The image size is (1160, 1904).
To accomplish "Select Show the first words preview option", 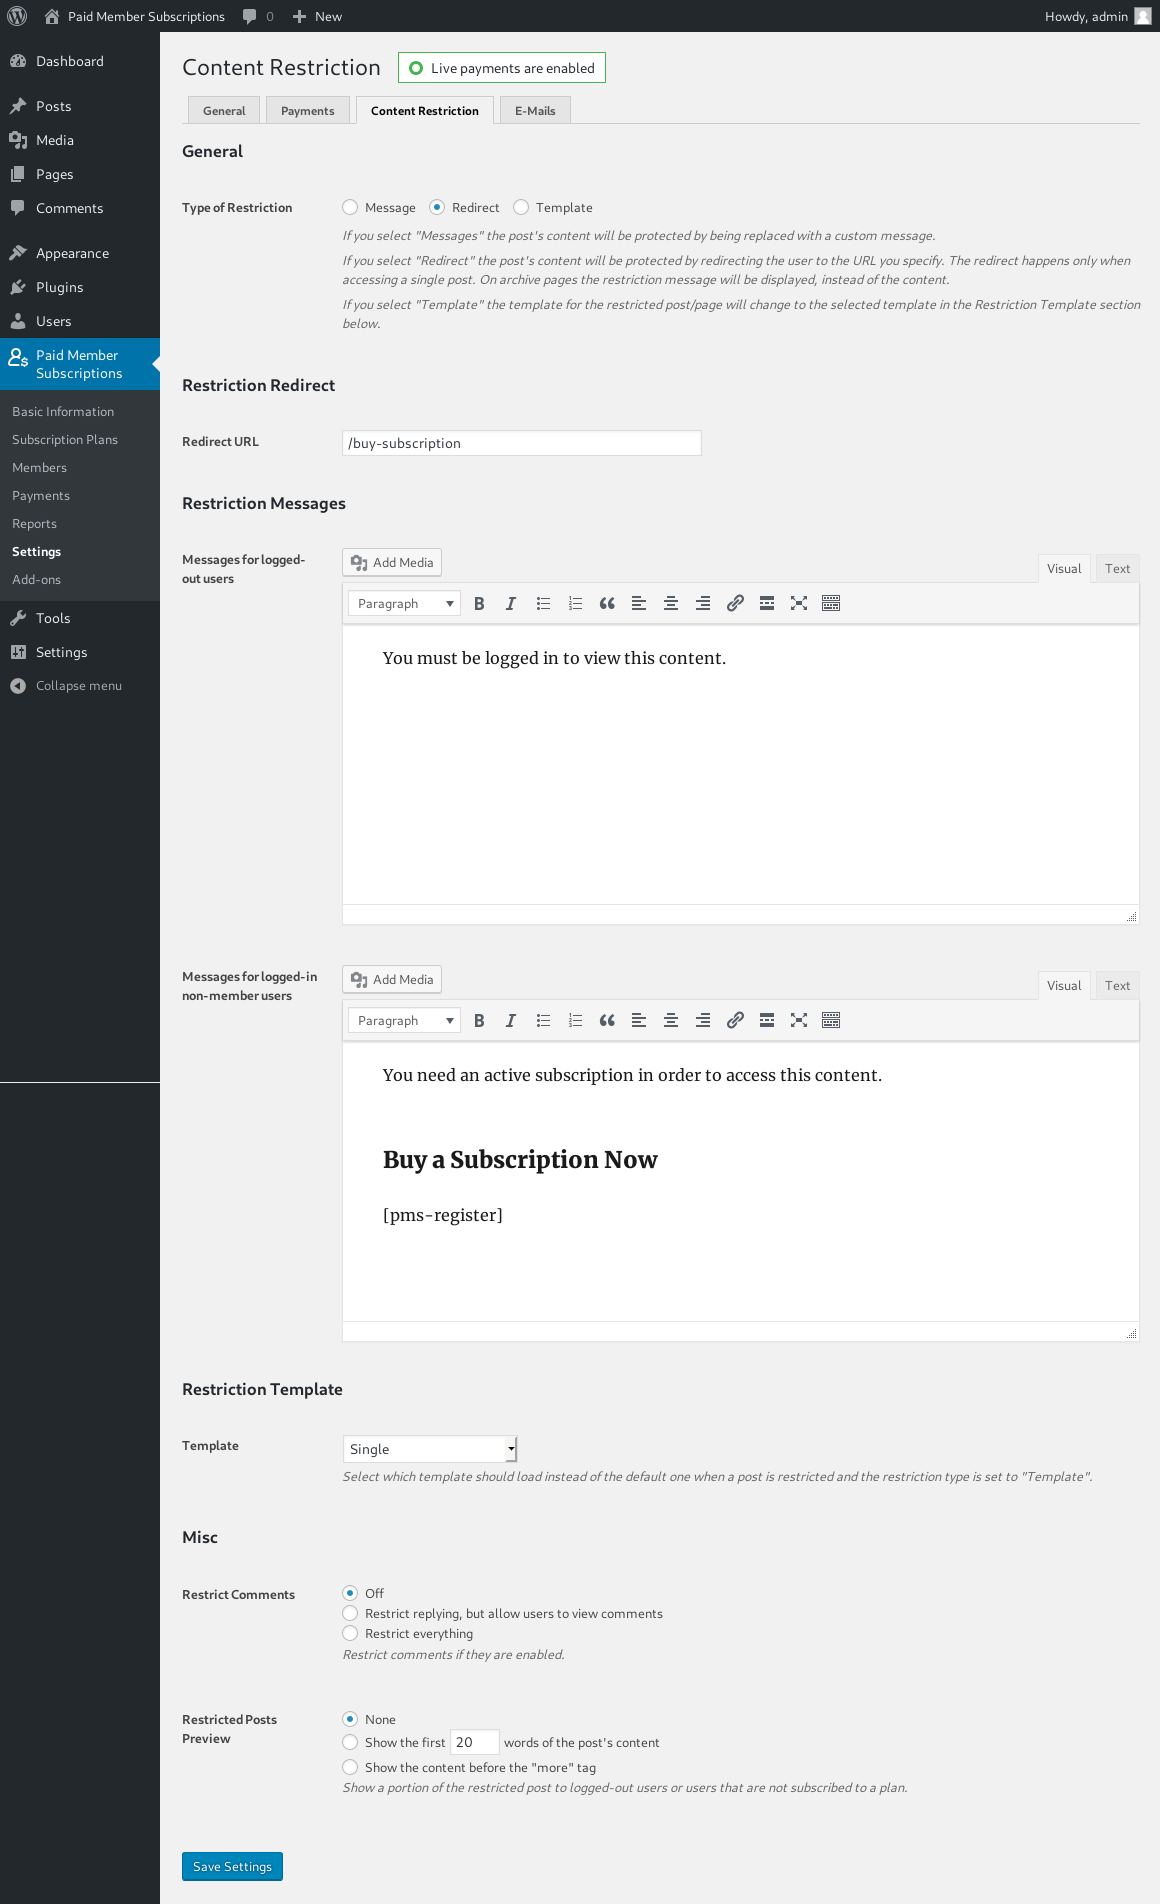I will 350,1742.
